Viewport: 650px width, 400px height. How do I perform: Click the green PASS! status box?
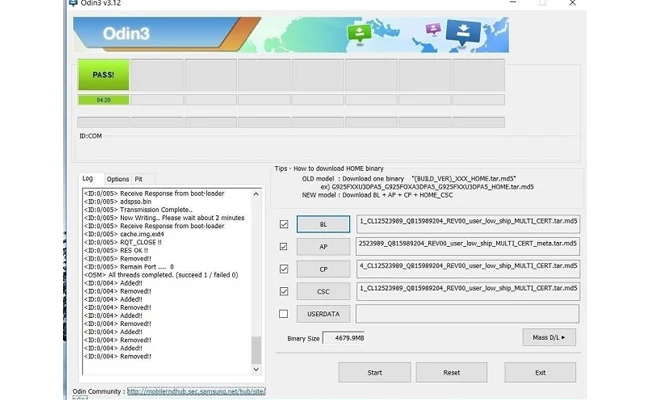(103, 75)
